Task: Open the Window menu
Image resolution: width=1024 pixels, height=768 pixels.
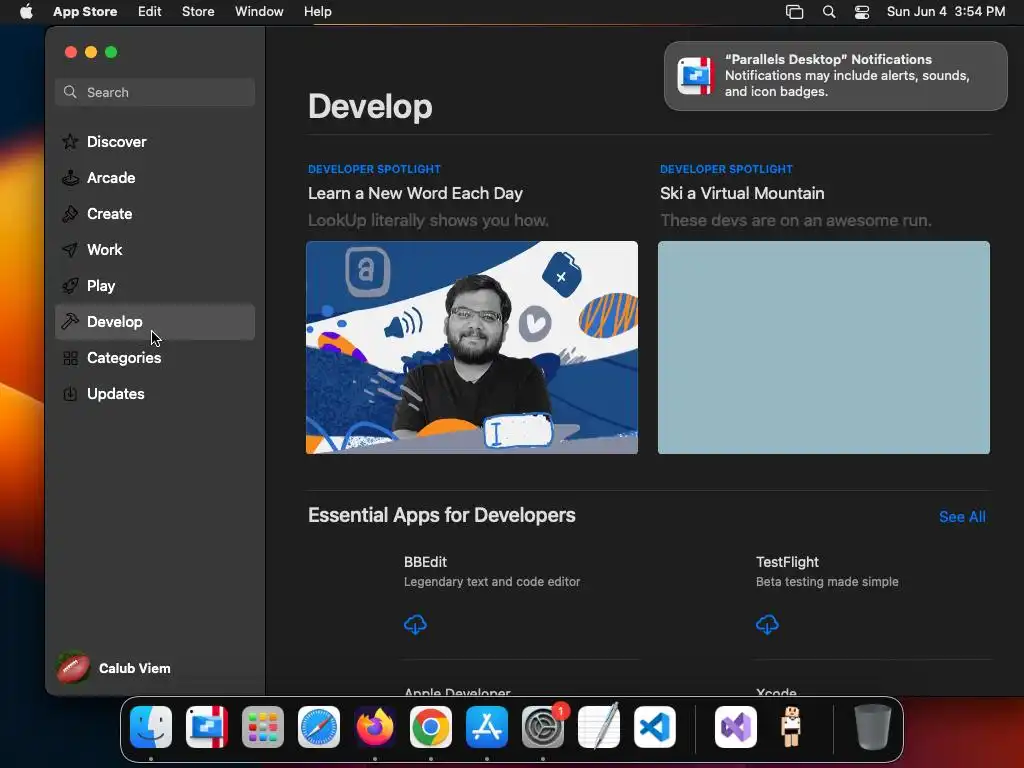Action: 259,12
